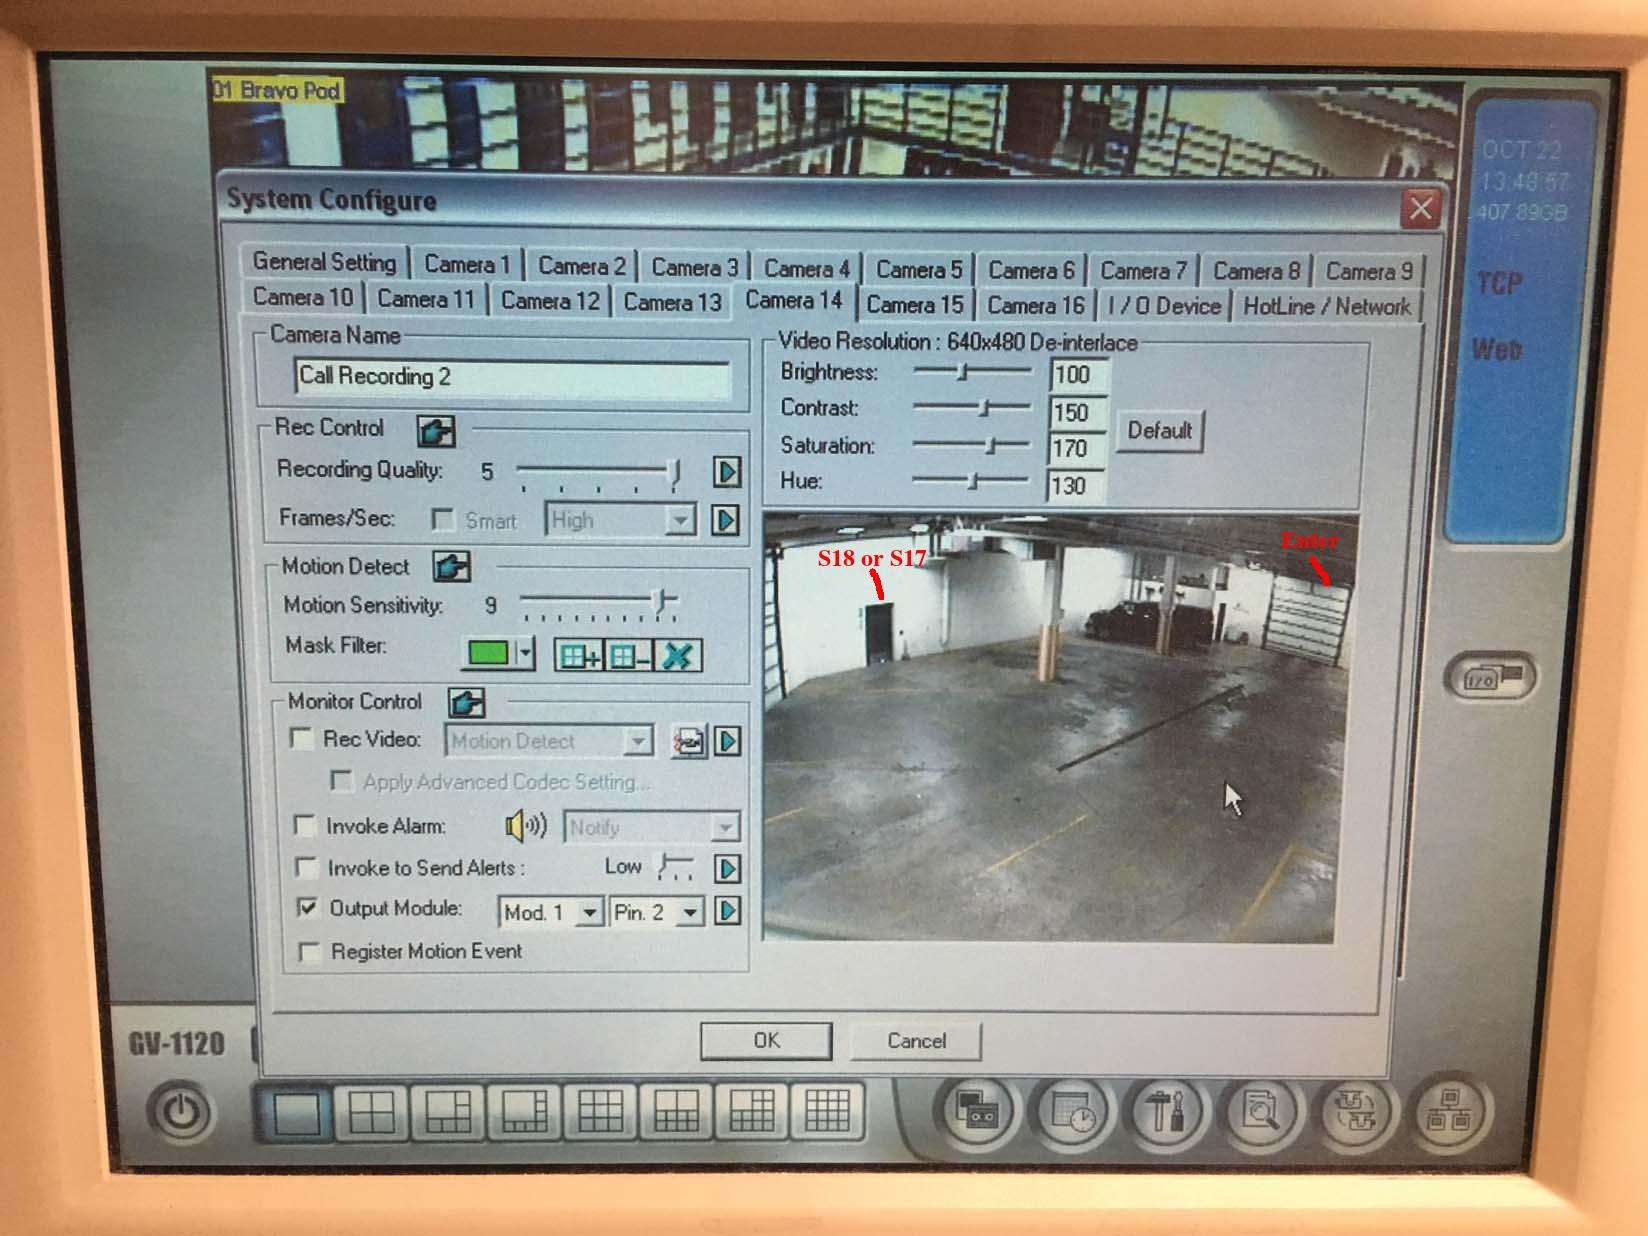
Task: Switch to Camera 13 tab
Action: point(672,301)
